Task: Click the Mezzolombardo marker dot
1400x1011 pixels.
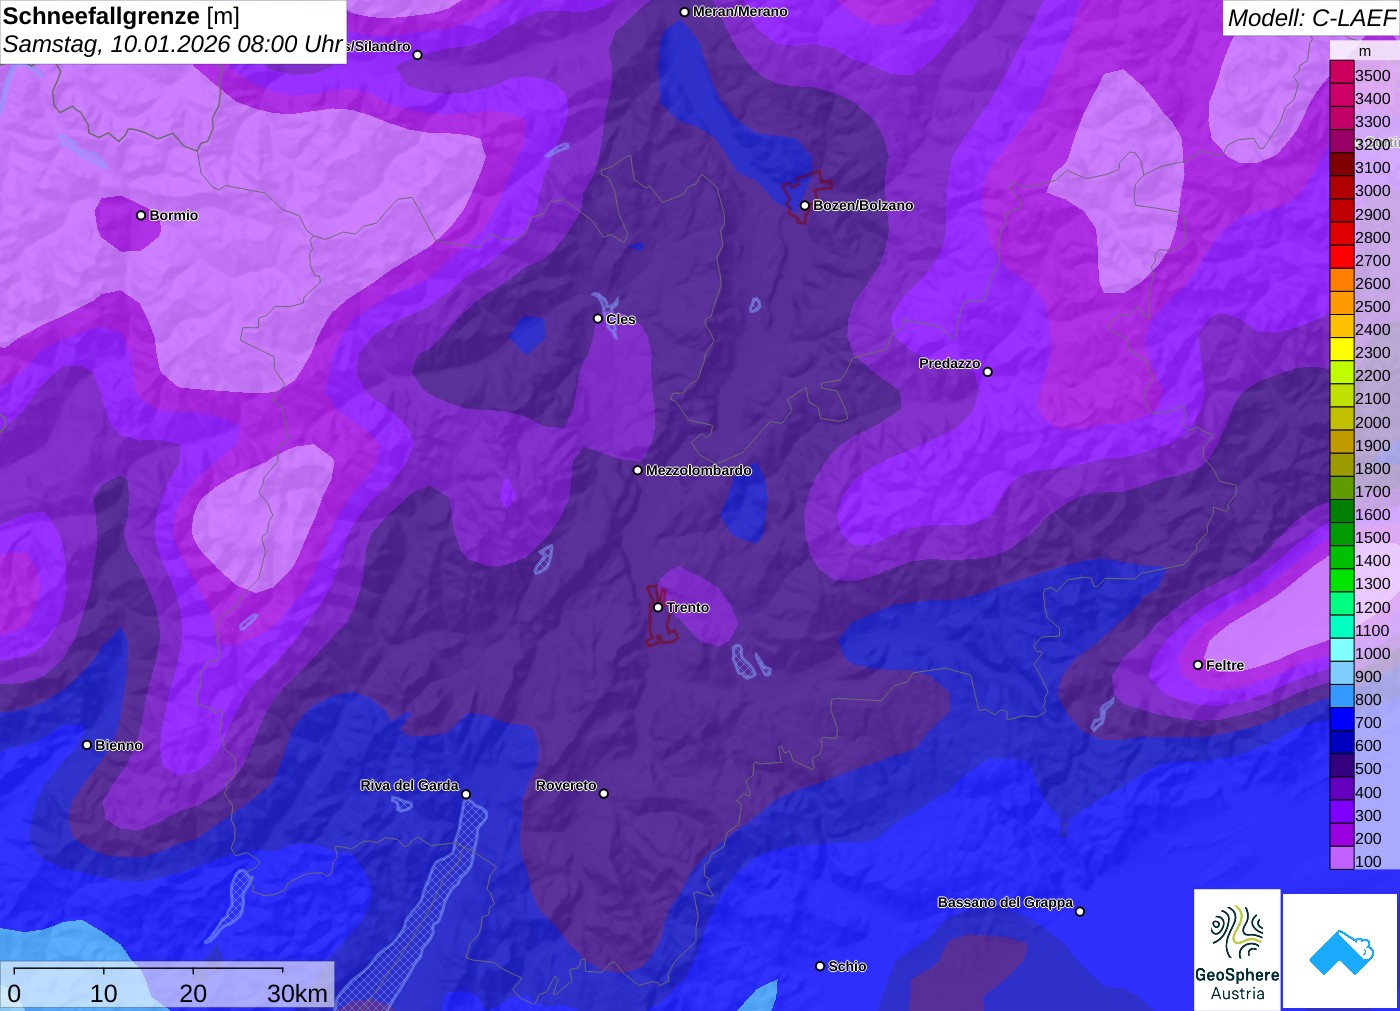Action: coord(638,470)
